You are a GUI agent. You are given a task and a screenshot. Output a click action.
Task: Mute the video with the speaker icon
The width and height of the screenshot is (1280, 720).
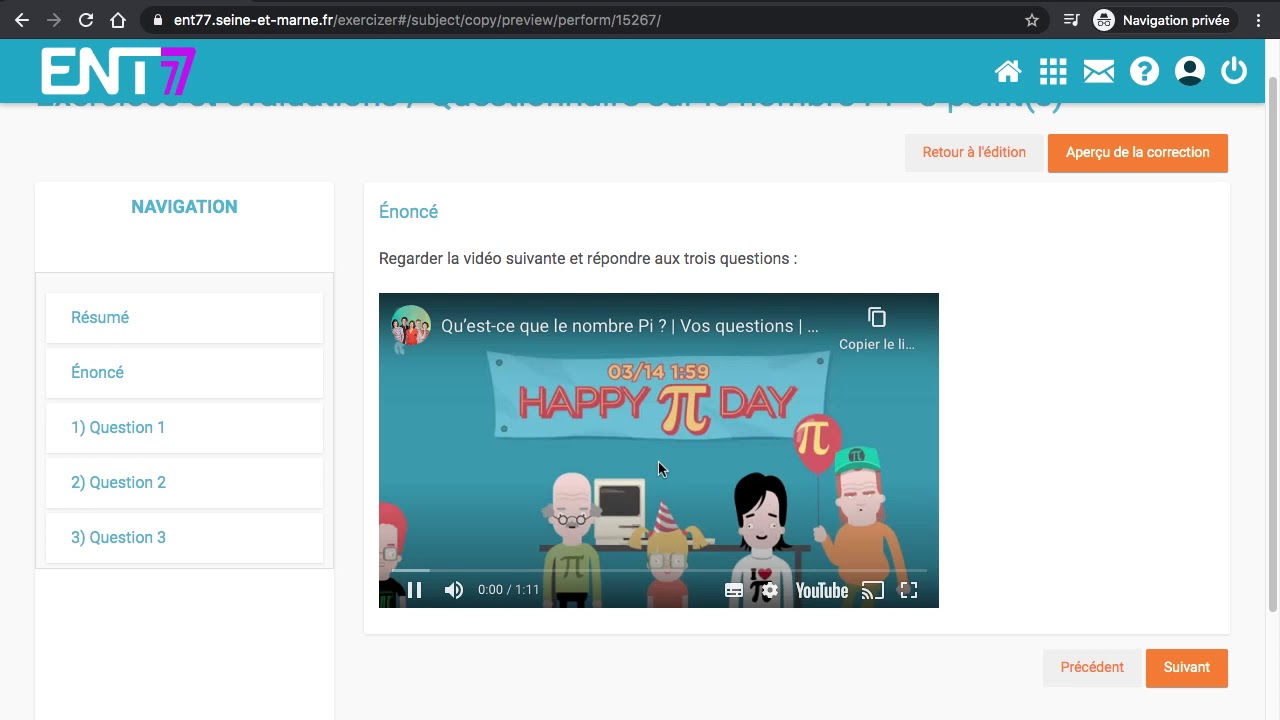tap(454, 590)
